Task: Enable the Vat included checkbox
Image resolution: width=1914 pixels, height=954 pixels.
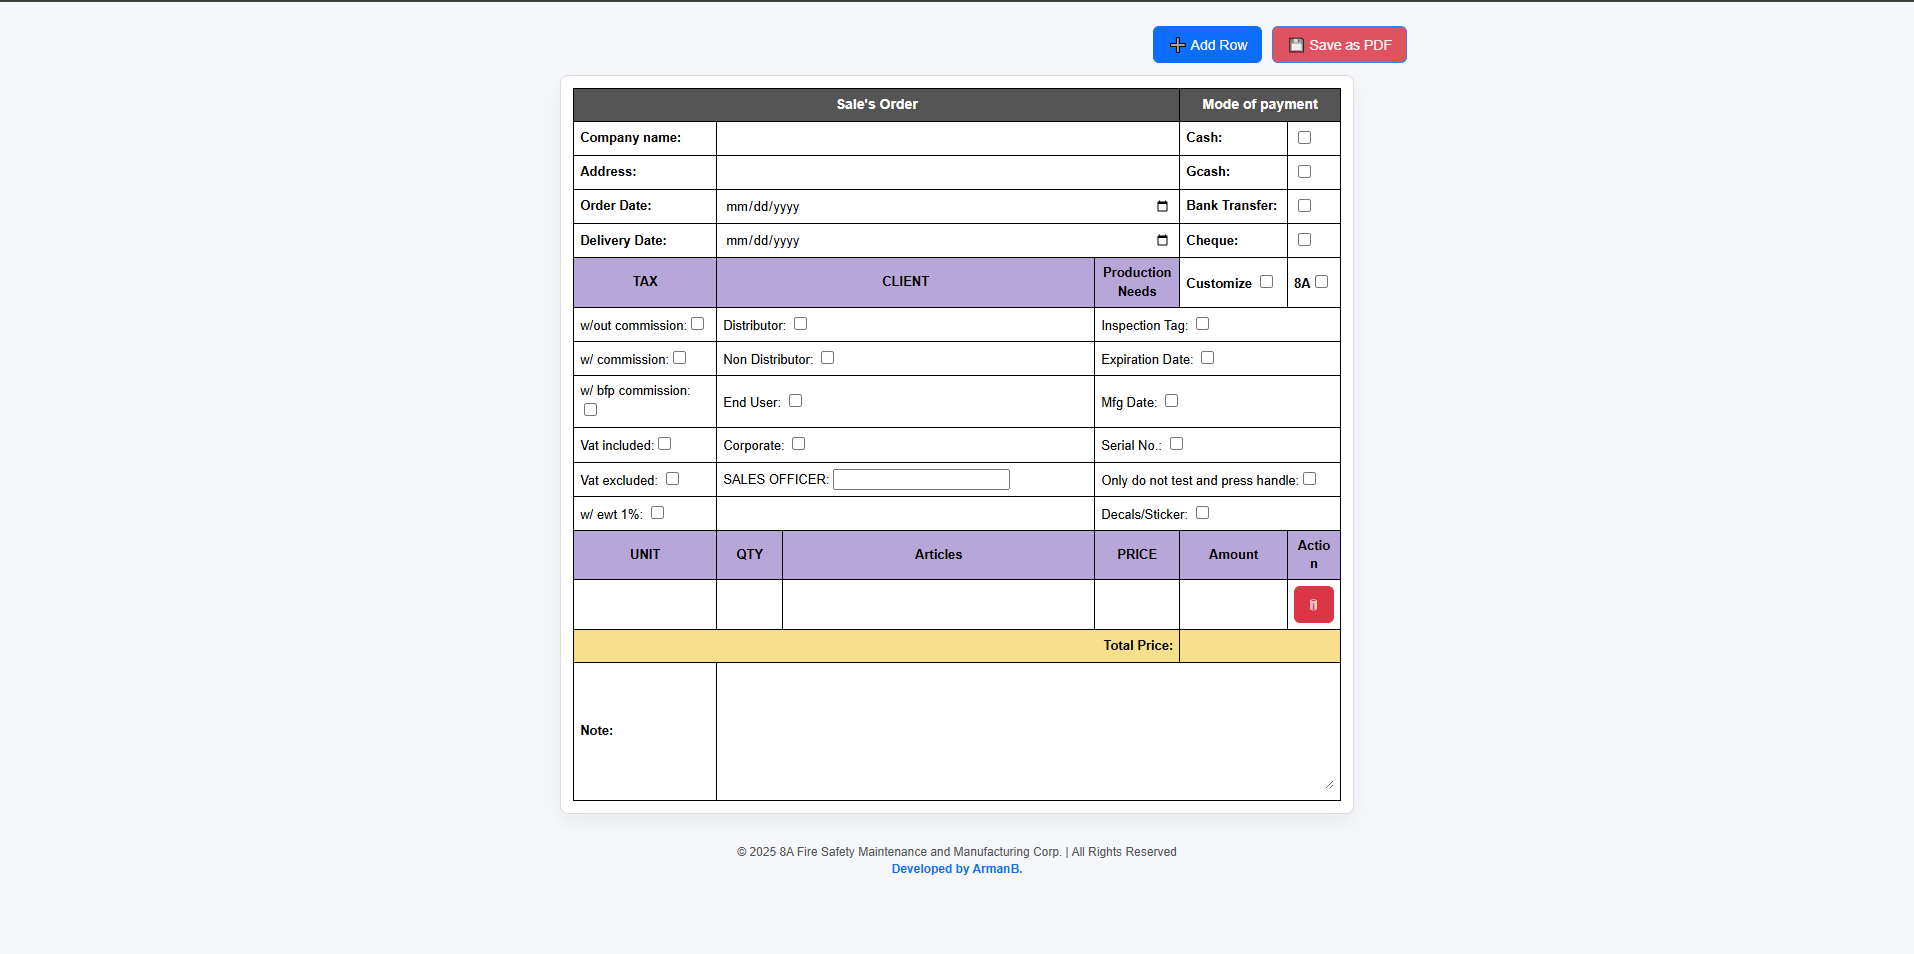Action: click(665, 444)
